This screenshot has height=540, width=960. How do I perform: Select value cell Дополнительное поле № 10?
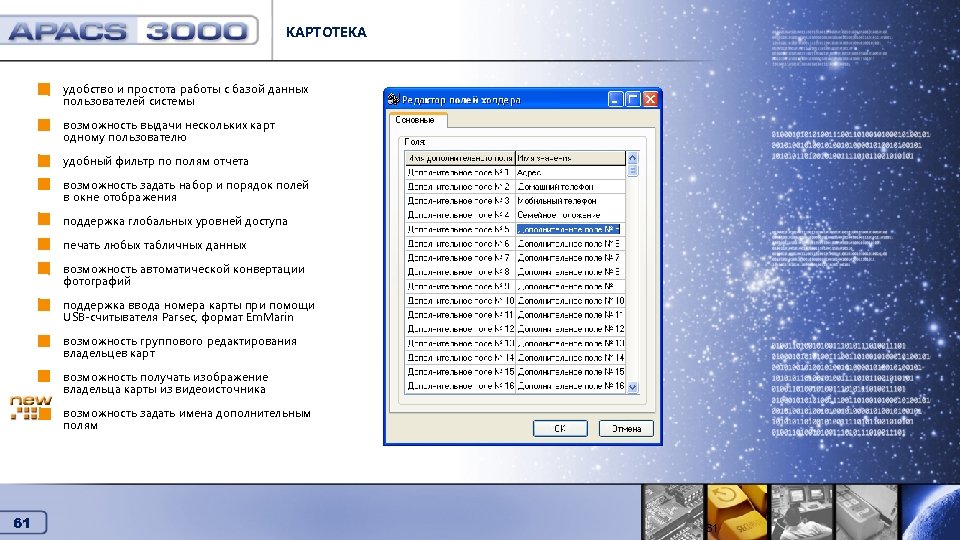(570, 301)
